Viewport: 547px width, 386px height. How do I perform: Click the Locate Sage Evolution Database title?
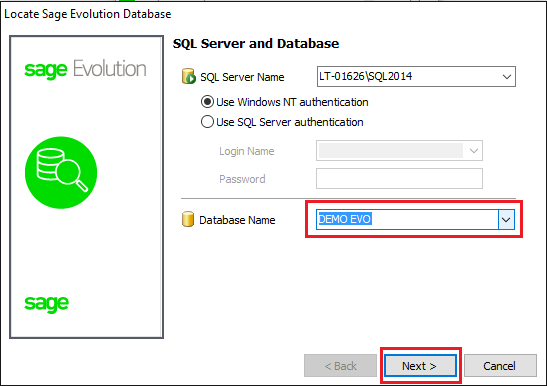pos(88,14)
